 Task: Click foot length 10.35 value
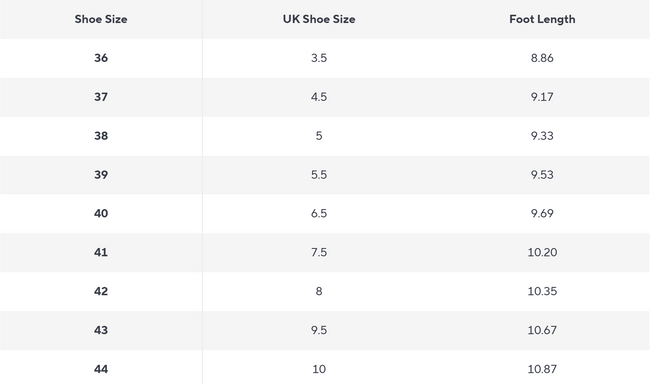point(542,292)
